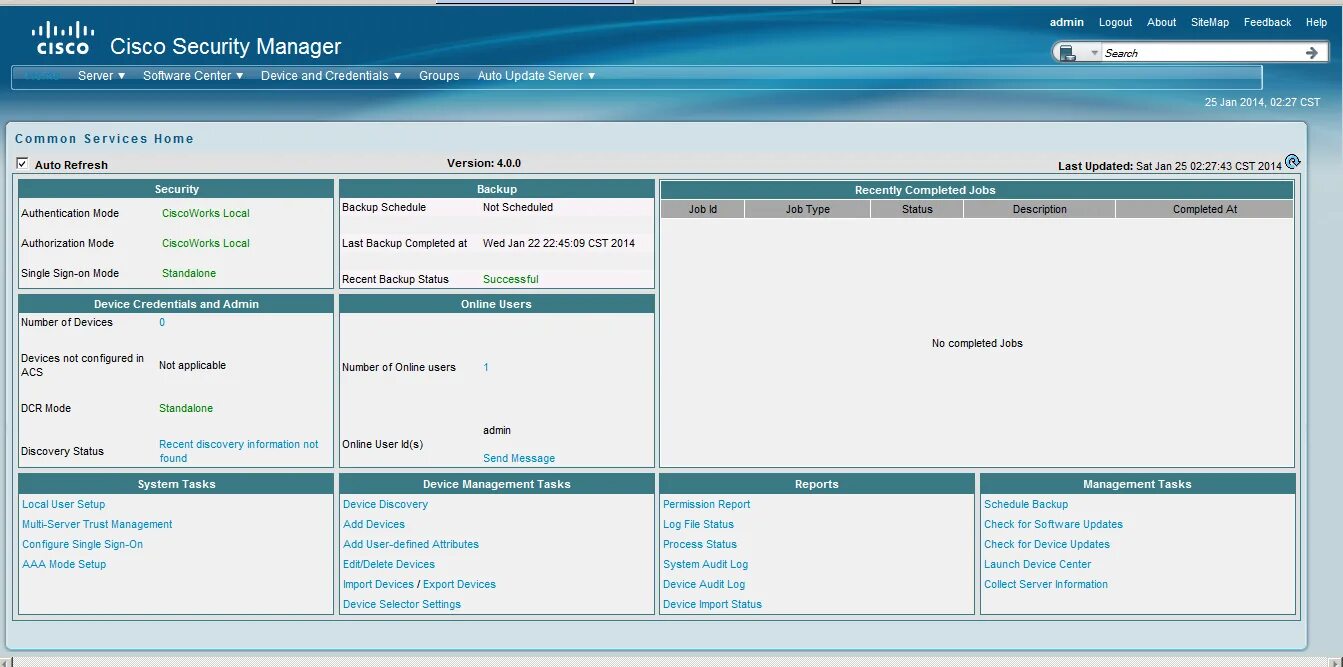Image resolution: width=1343 pixels, height=667 pixels.
Task: Click the Version: 4.0.0 text
Action: point(484,163)
